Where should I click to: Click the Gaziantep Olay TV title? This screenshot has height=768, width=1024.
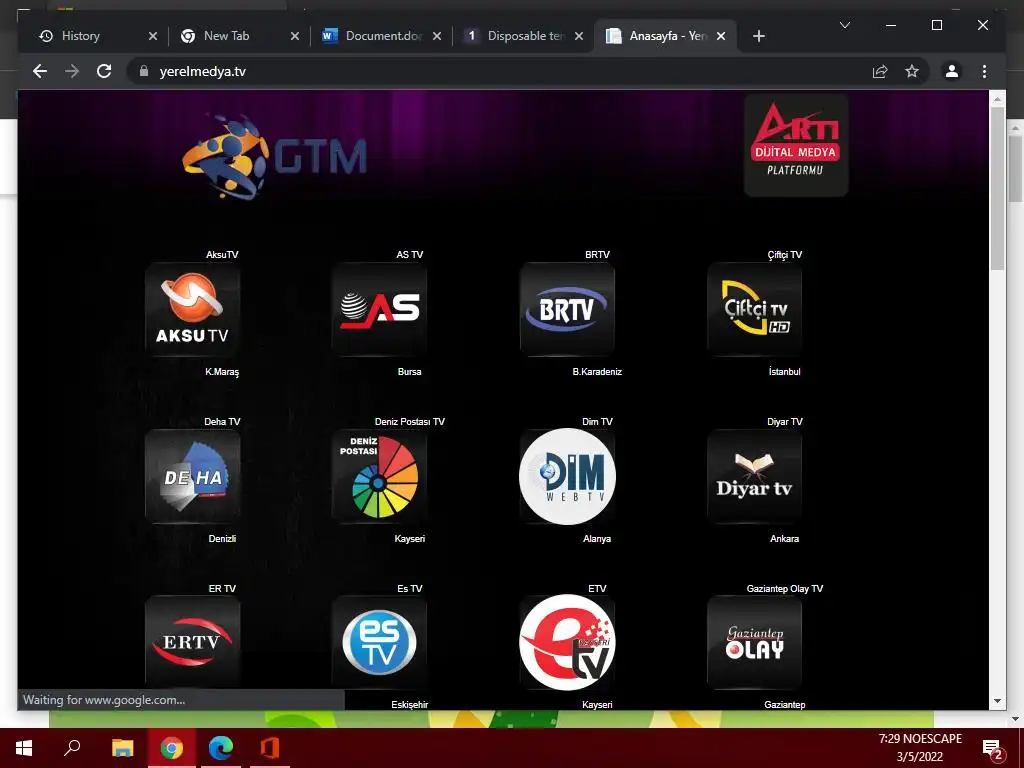click(784, 588)
